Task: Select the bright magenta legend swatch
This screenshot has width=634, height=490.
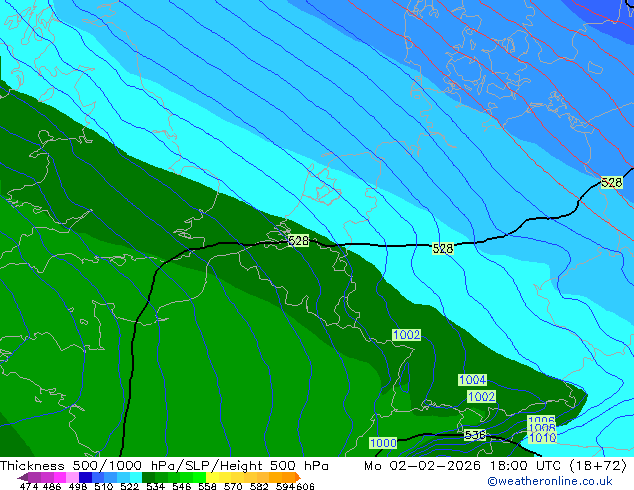Action: point(60,477)
